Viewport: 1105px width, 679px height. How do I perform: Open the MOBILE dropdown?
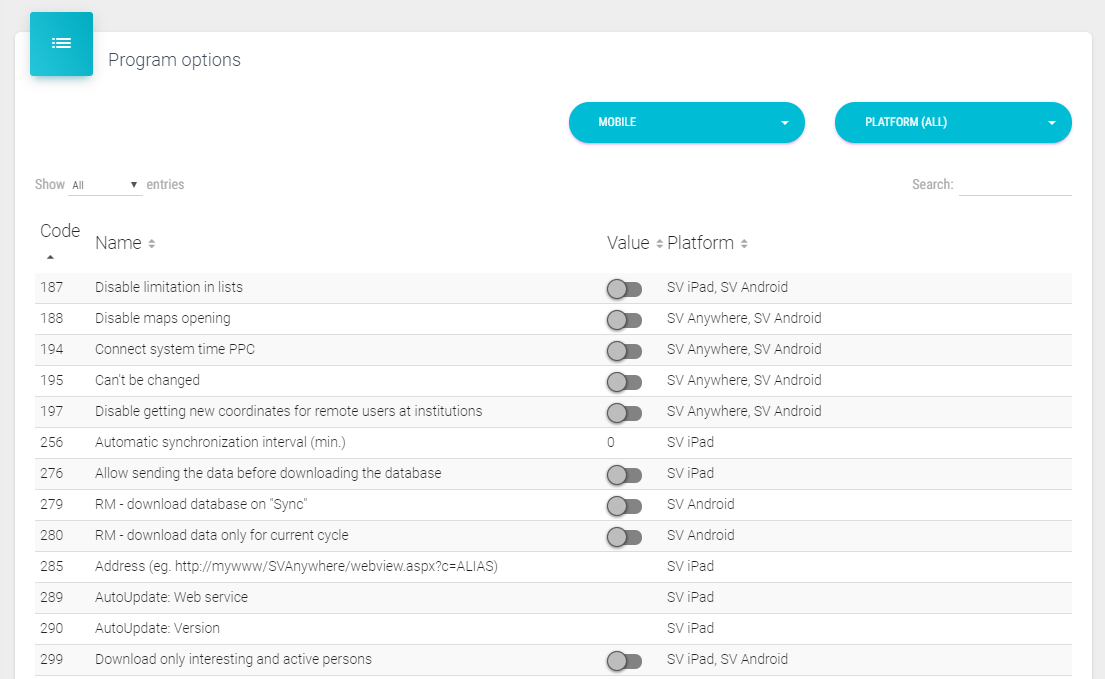point(686,123)
